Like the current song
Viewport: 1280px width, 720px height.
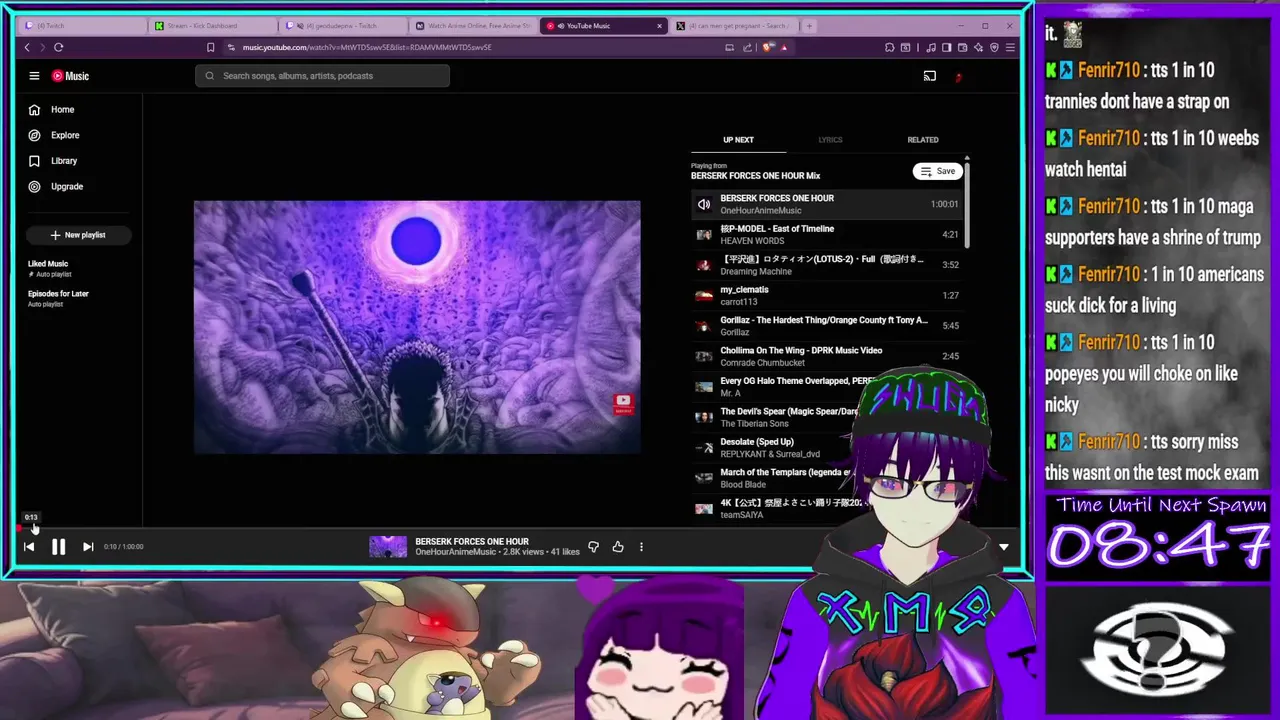[x=618, y=547]
